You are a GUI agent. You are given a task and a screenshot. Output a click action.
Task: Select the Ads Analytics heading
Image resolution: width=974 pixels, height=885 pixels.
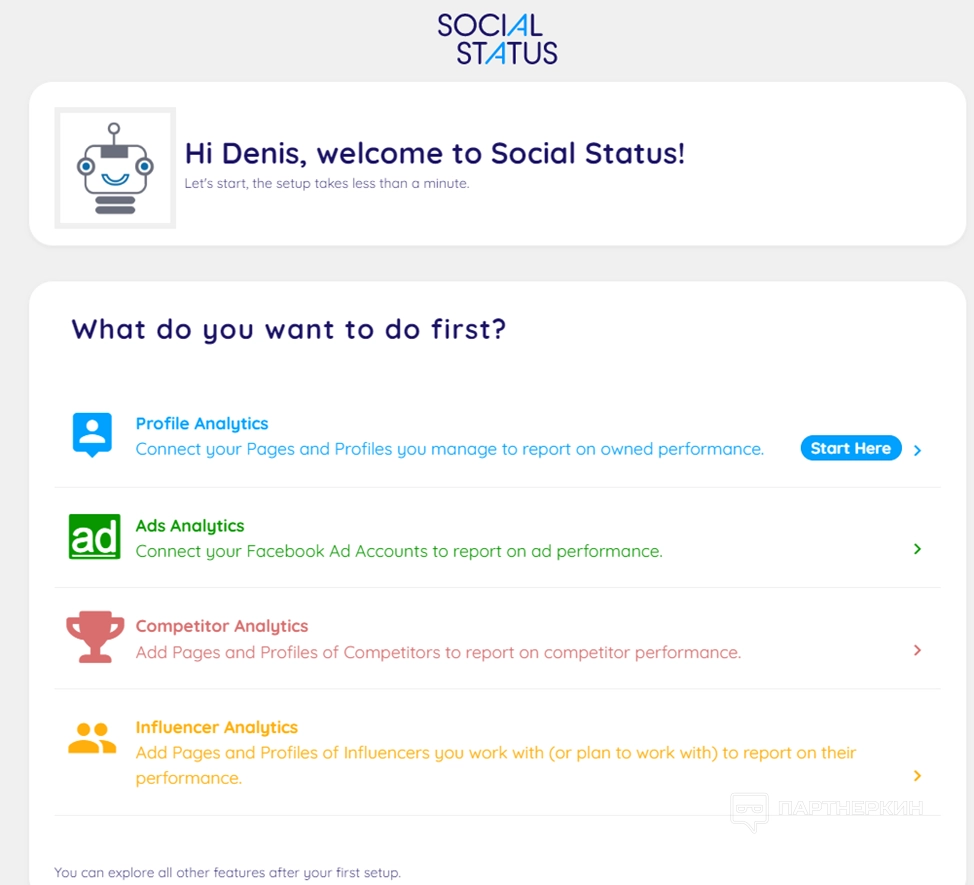(190, 526)
